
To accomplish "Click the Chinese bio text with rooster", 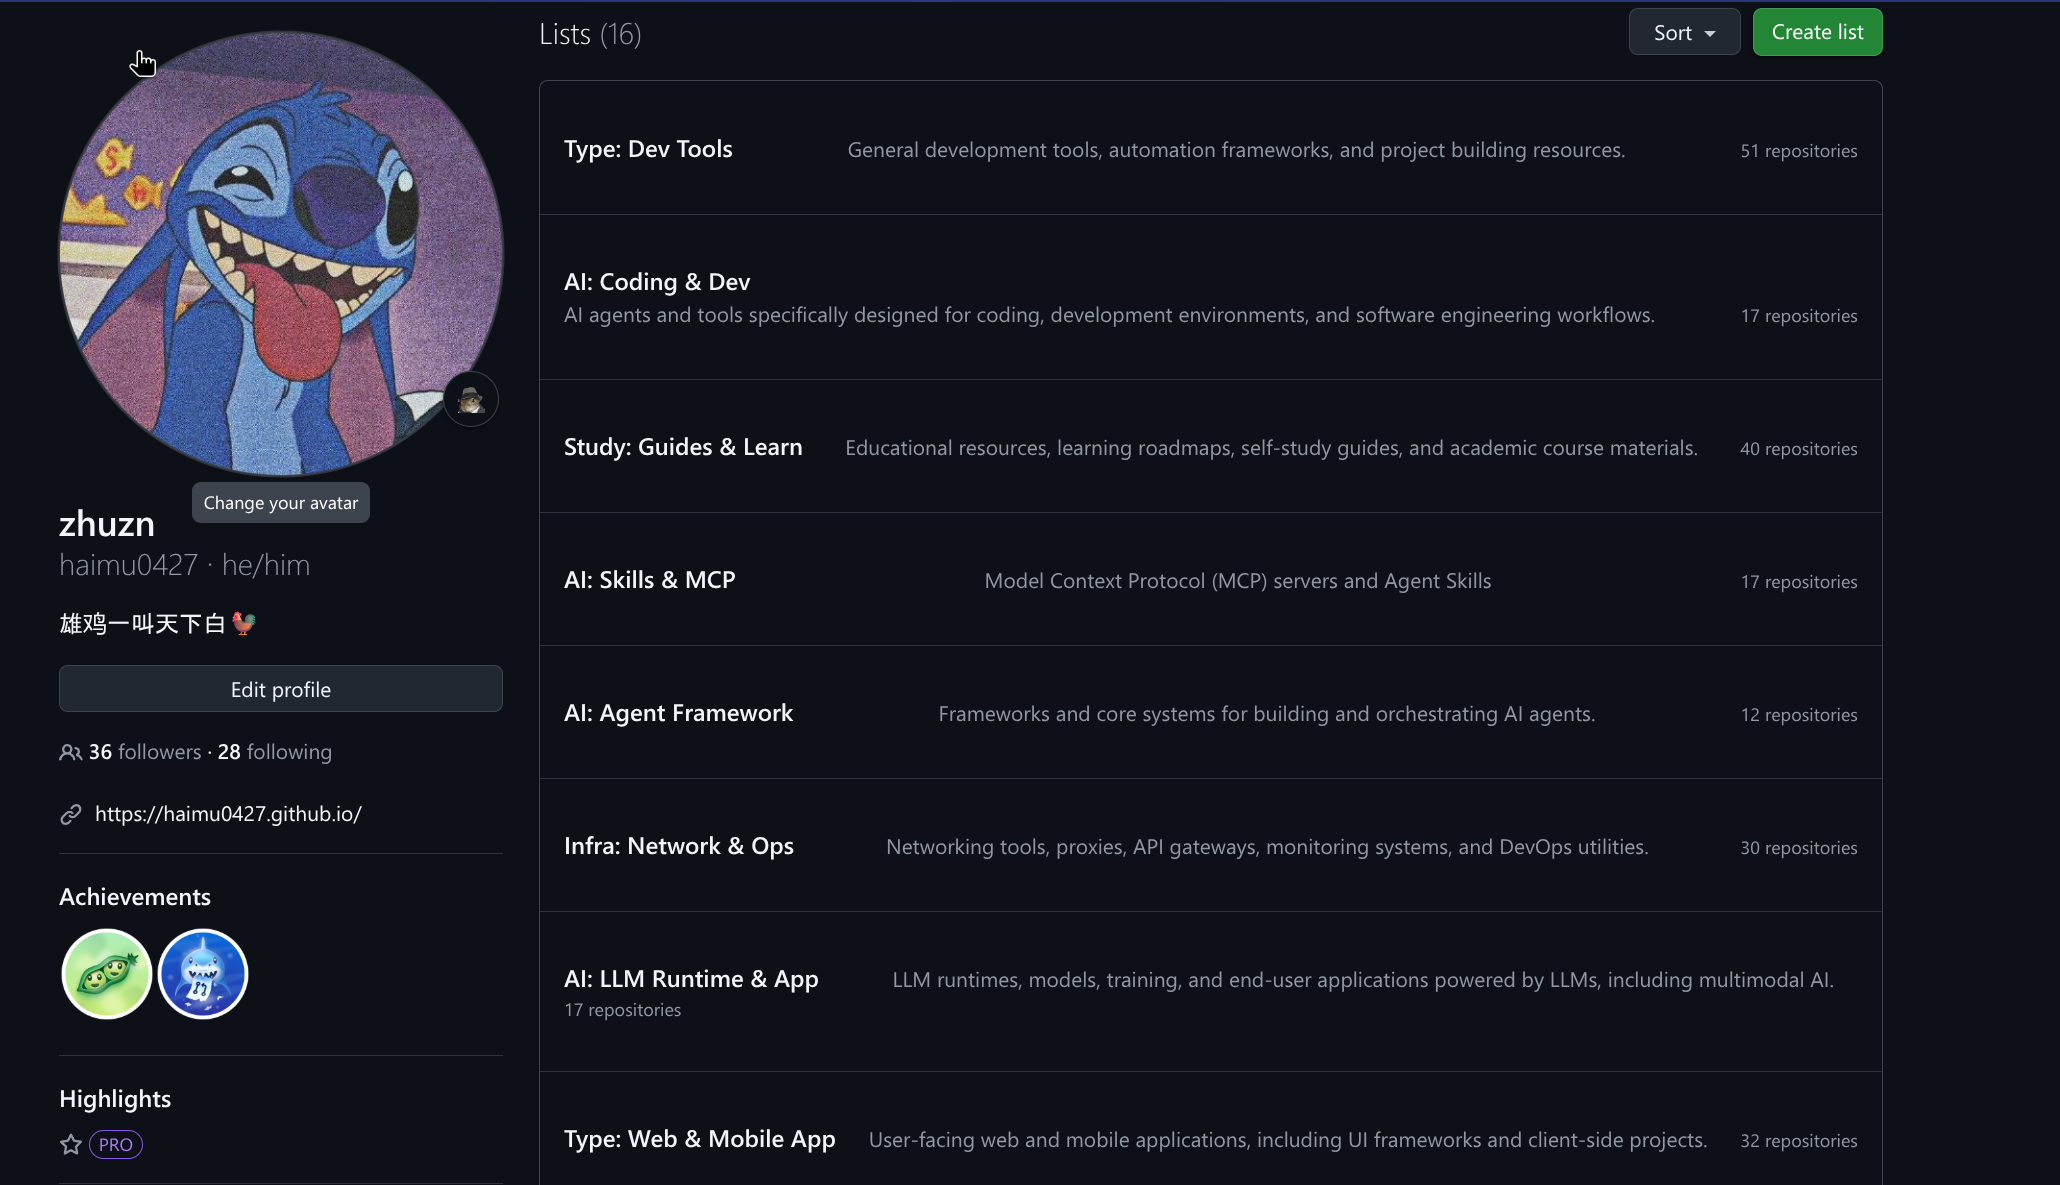I will 158,624.
